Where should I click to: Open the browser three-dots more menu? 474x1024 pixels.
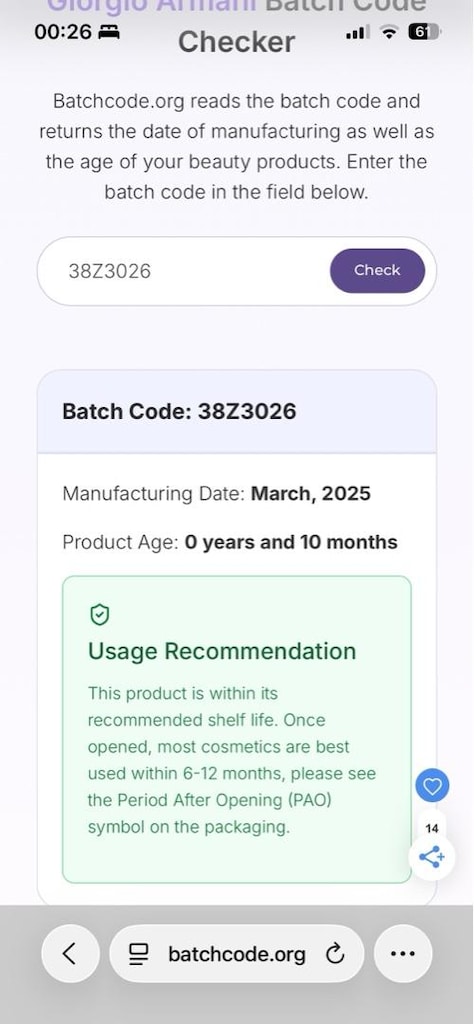click(403, 954)
